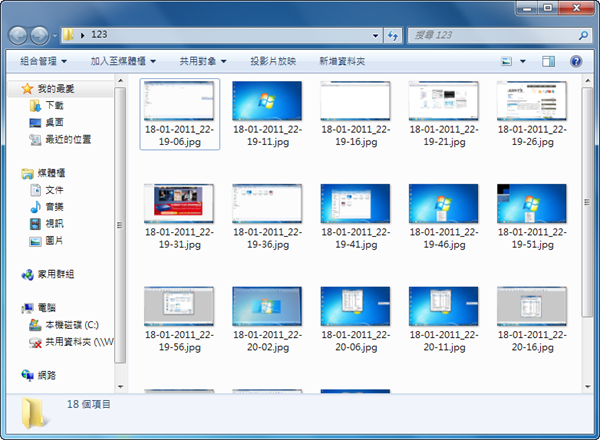Viewport: 600px width, 440px height.
Task: Start the 投影片放映 slideshow
Action: 273,61
